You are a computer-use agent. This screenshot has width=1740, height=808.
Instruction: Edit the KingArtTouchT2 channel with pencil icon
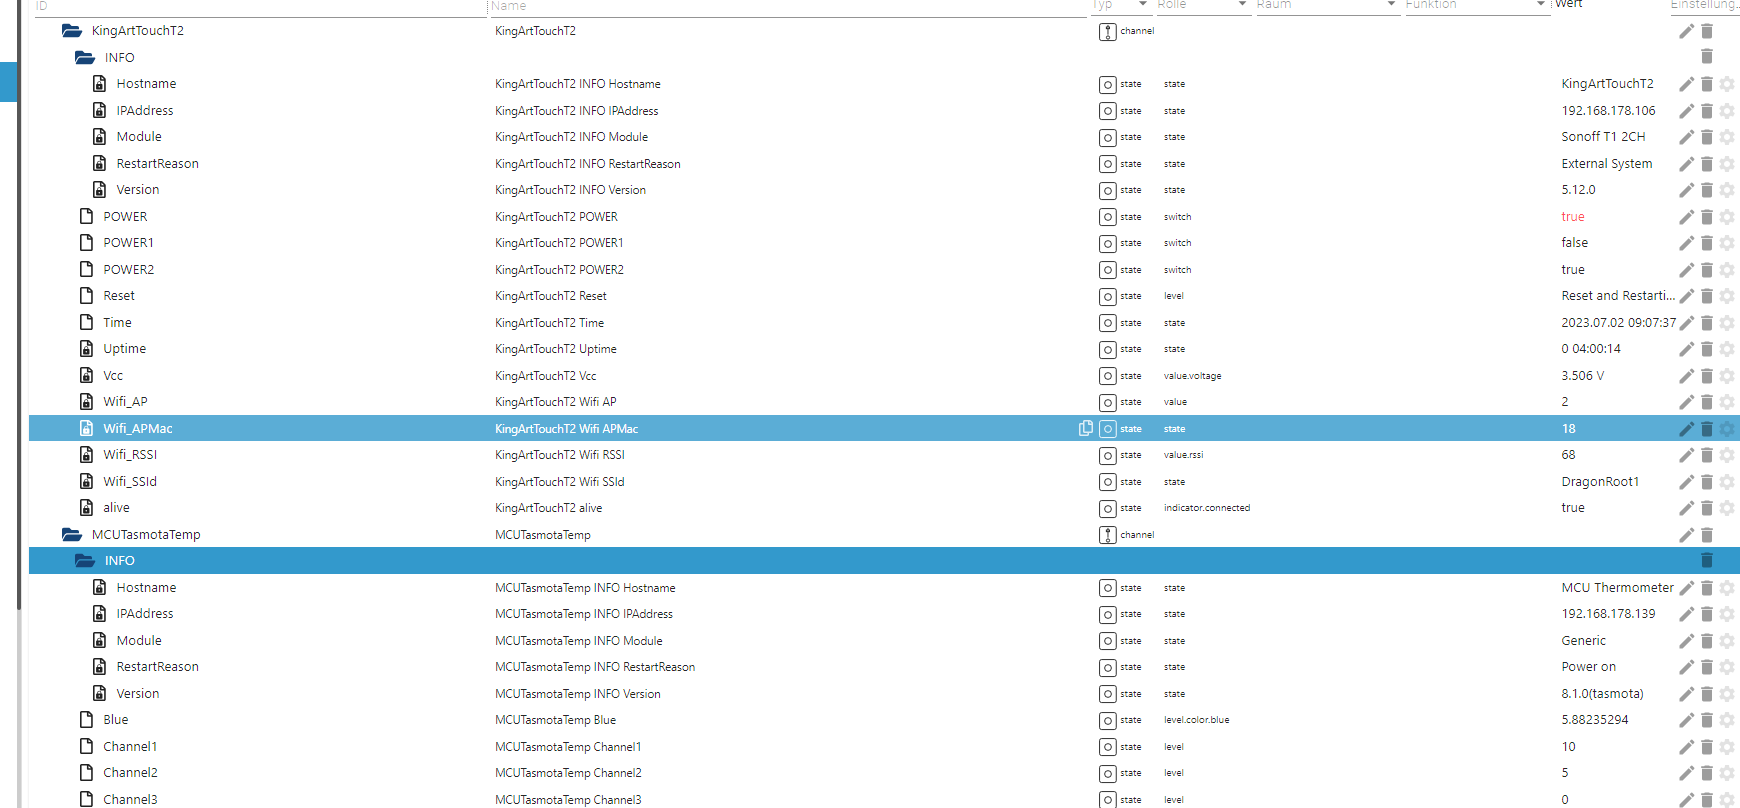pyautogui.click(x=1686, y=31)
